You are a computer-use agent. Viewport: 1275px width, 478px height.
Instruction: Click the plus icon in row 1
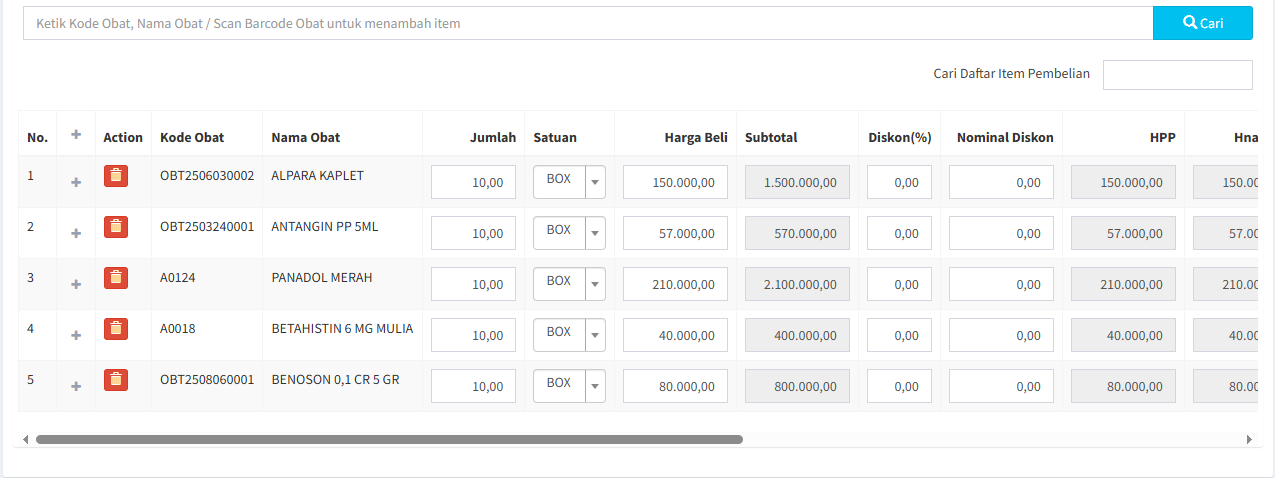coord(76,183)
